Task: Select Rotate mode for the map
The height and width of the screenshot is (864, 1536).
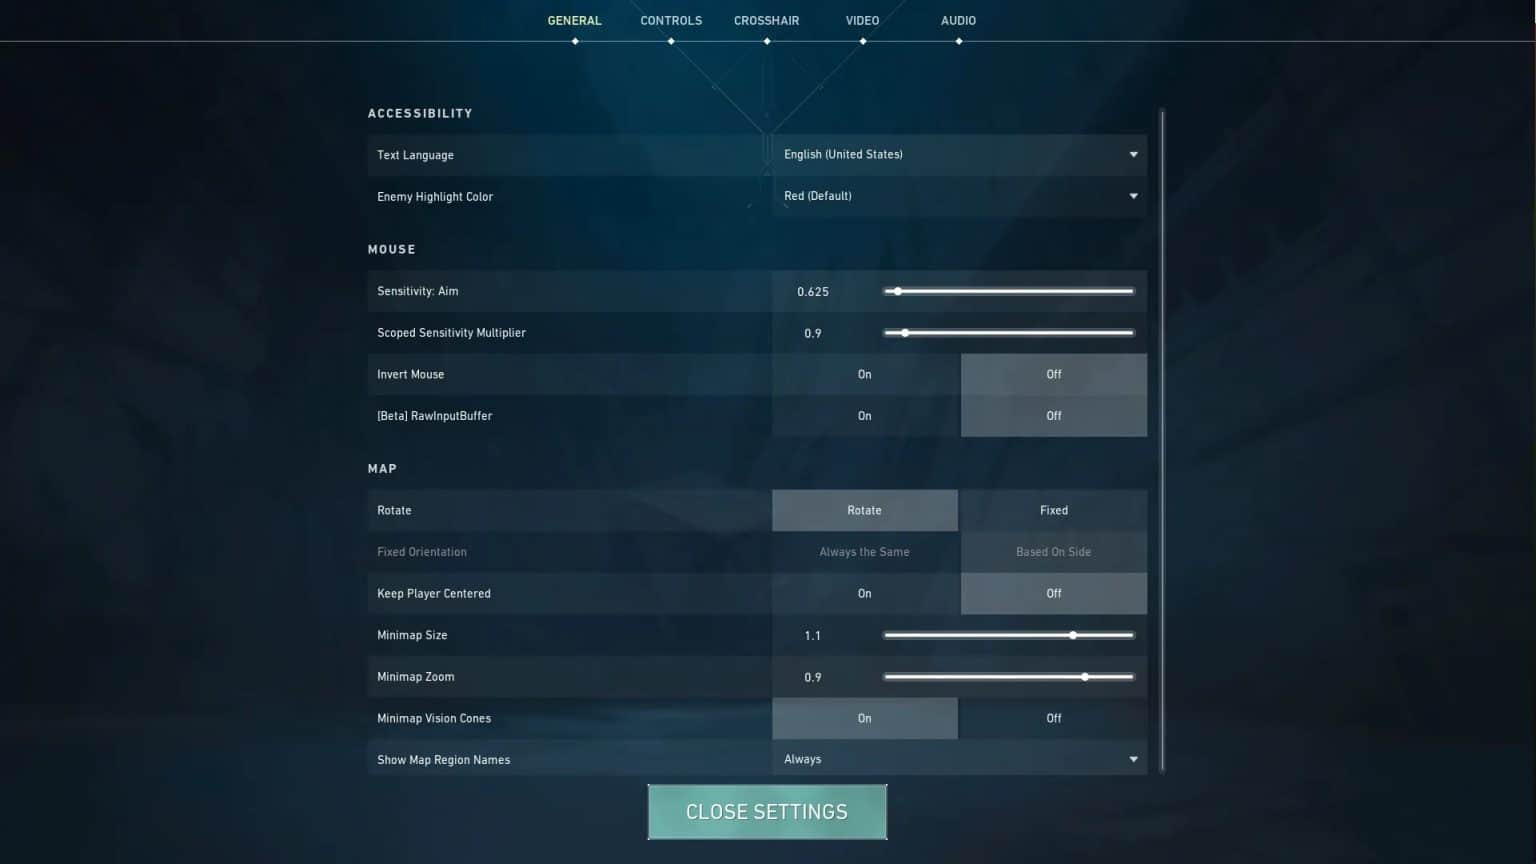Action: tap(864, 510)
